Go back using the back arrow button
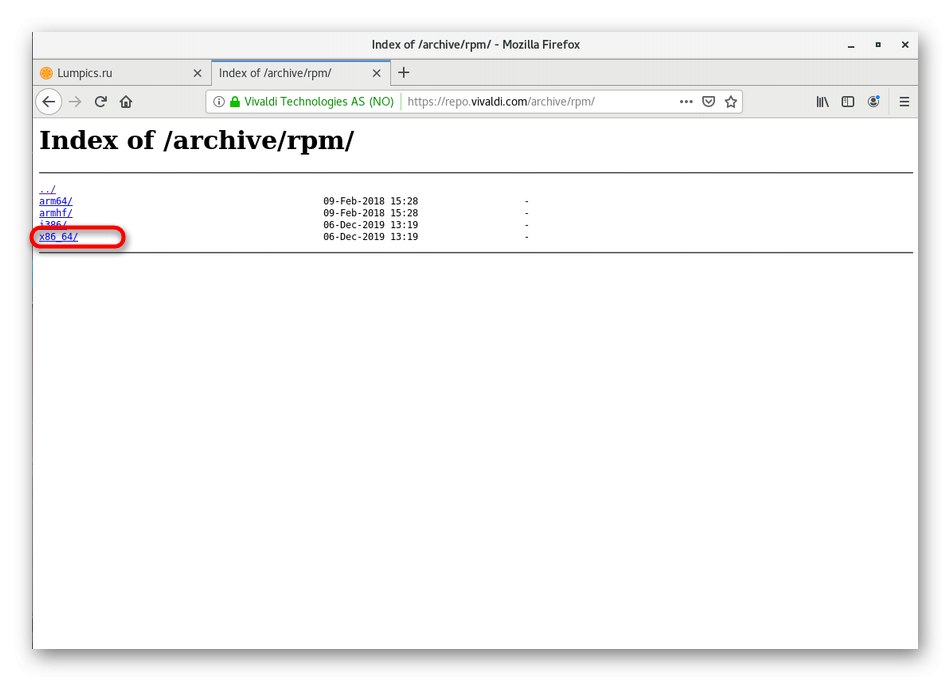This screenshot has width=950, height=681. tap(48, 102)
